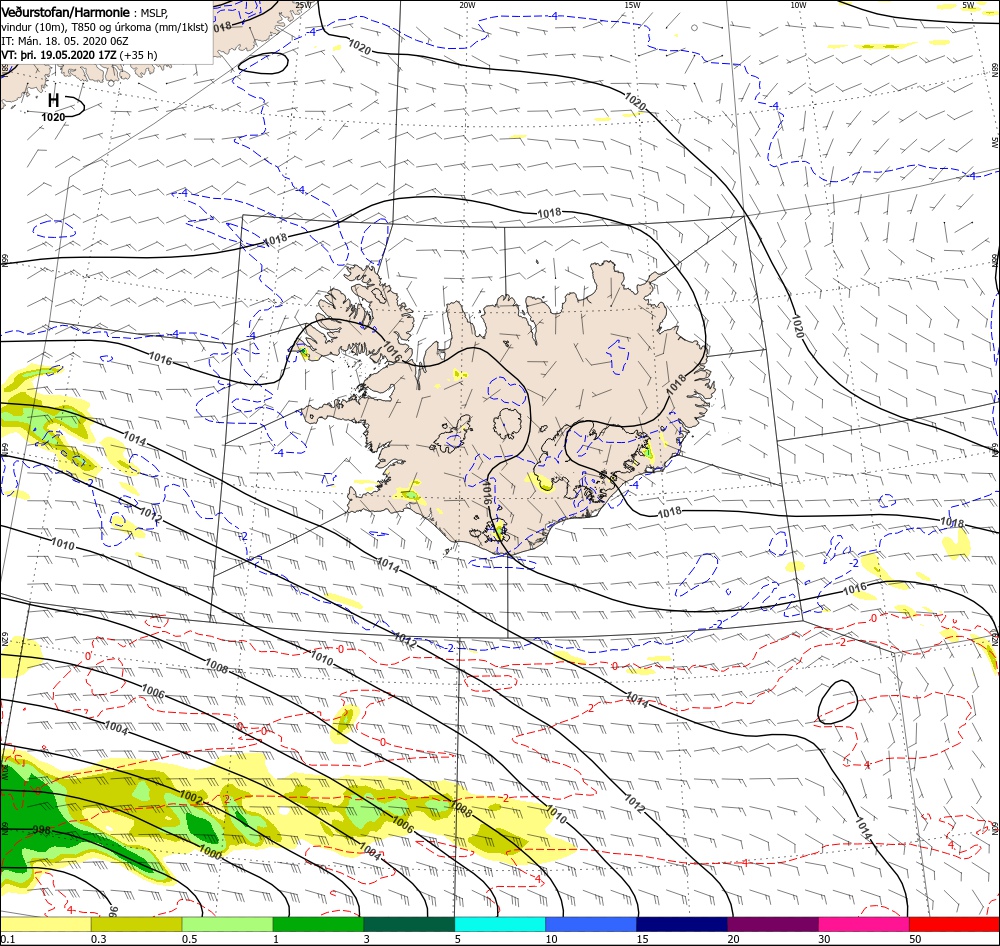The width and height of the screenshot is (1000, 946).
Task: Select the green 1–3 legend swatch
Action: tap(318, 924)
